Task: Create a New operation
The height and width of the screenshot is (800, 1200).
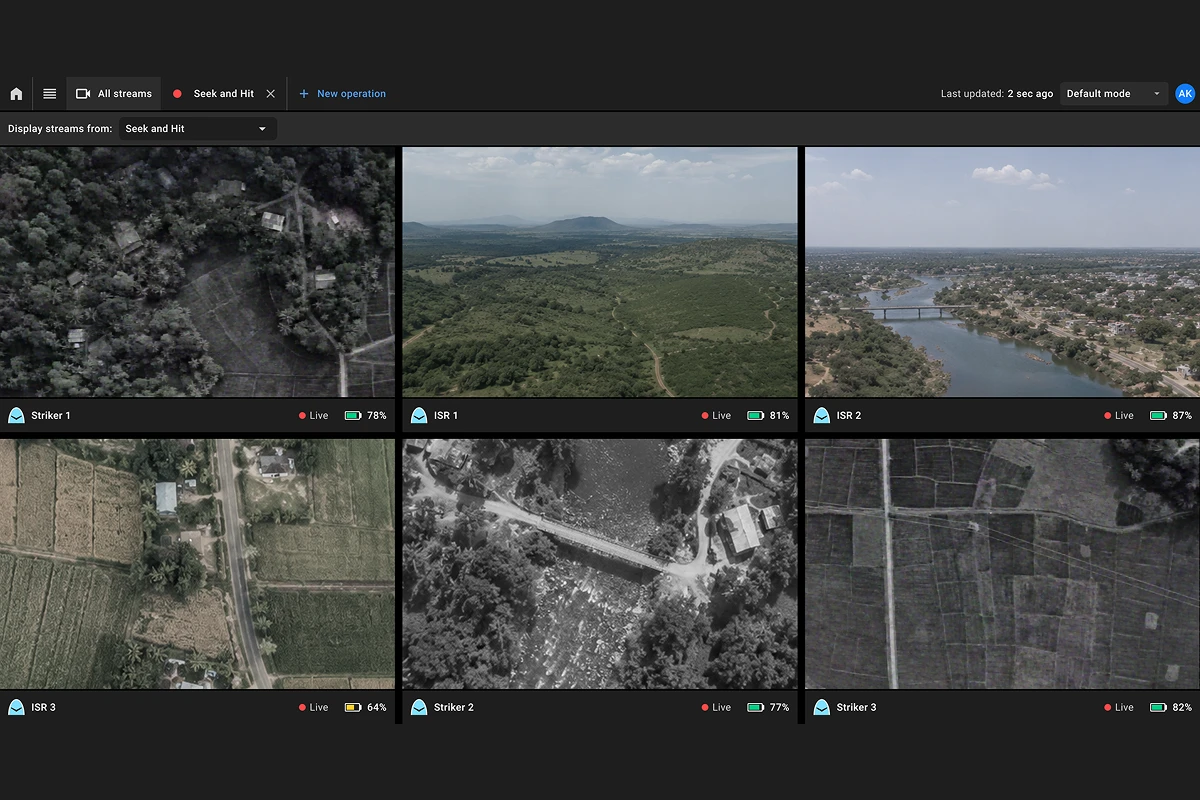Action: pos(342,94)
